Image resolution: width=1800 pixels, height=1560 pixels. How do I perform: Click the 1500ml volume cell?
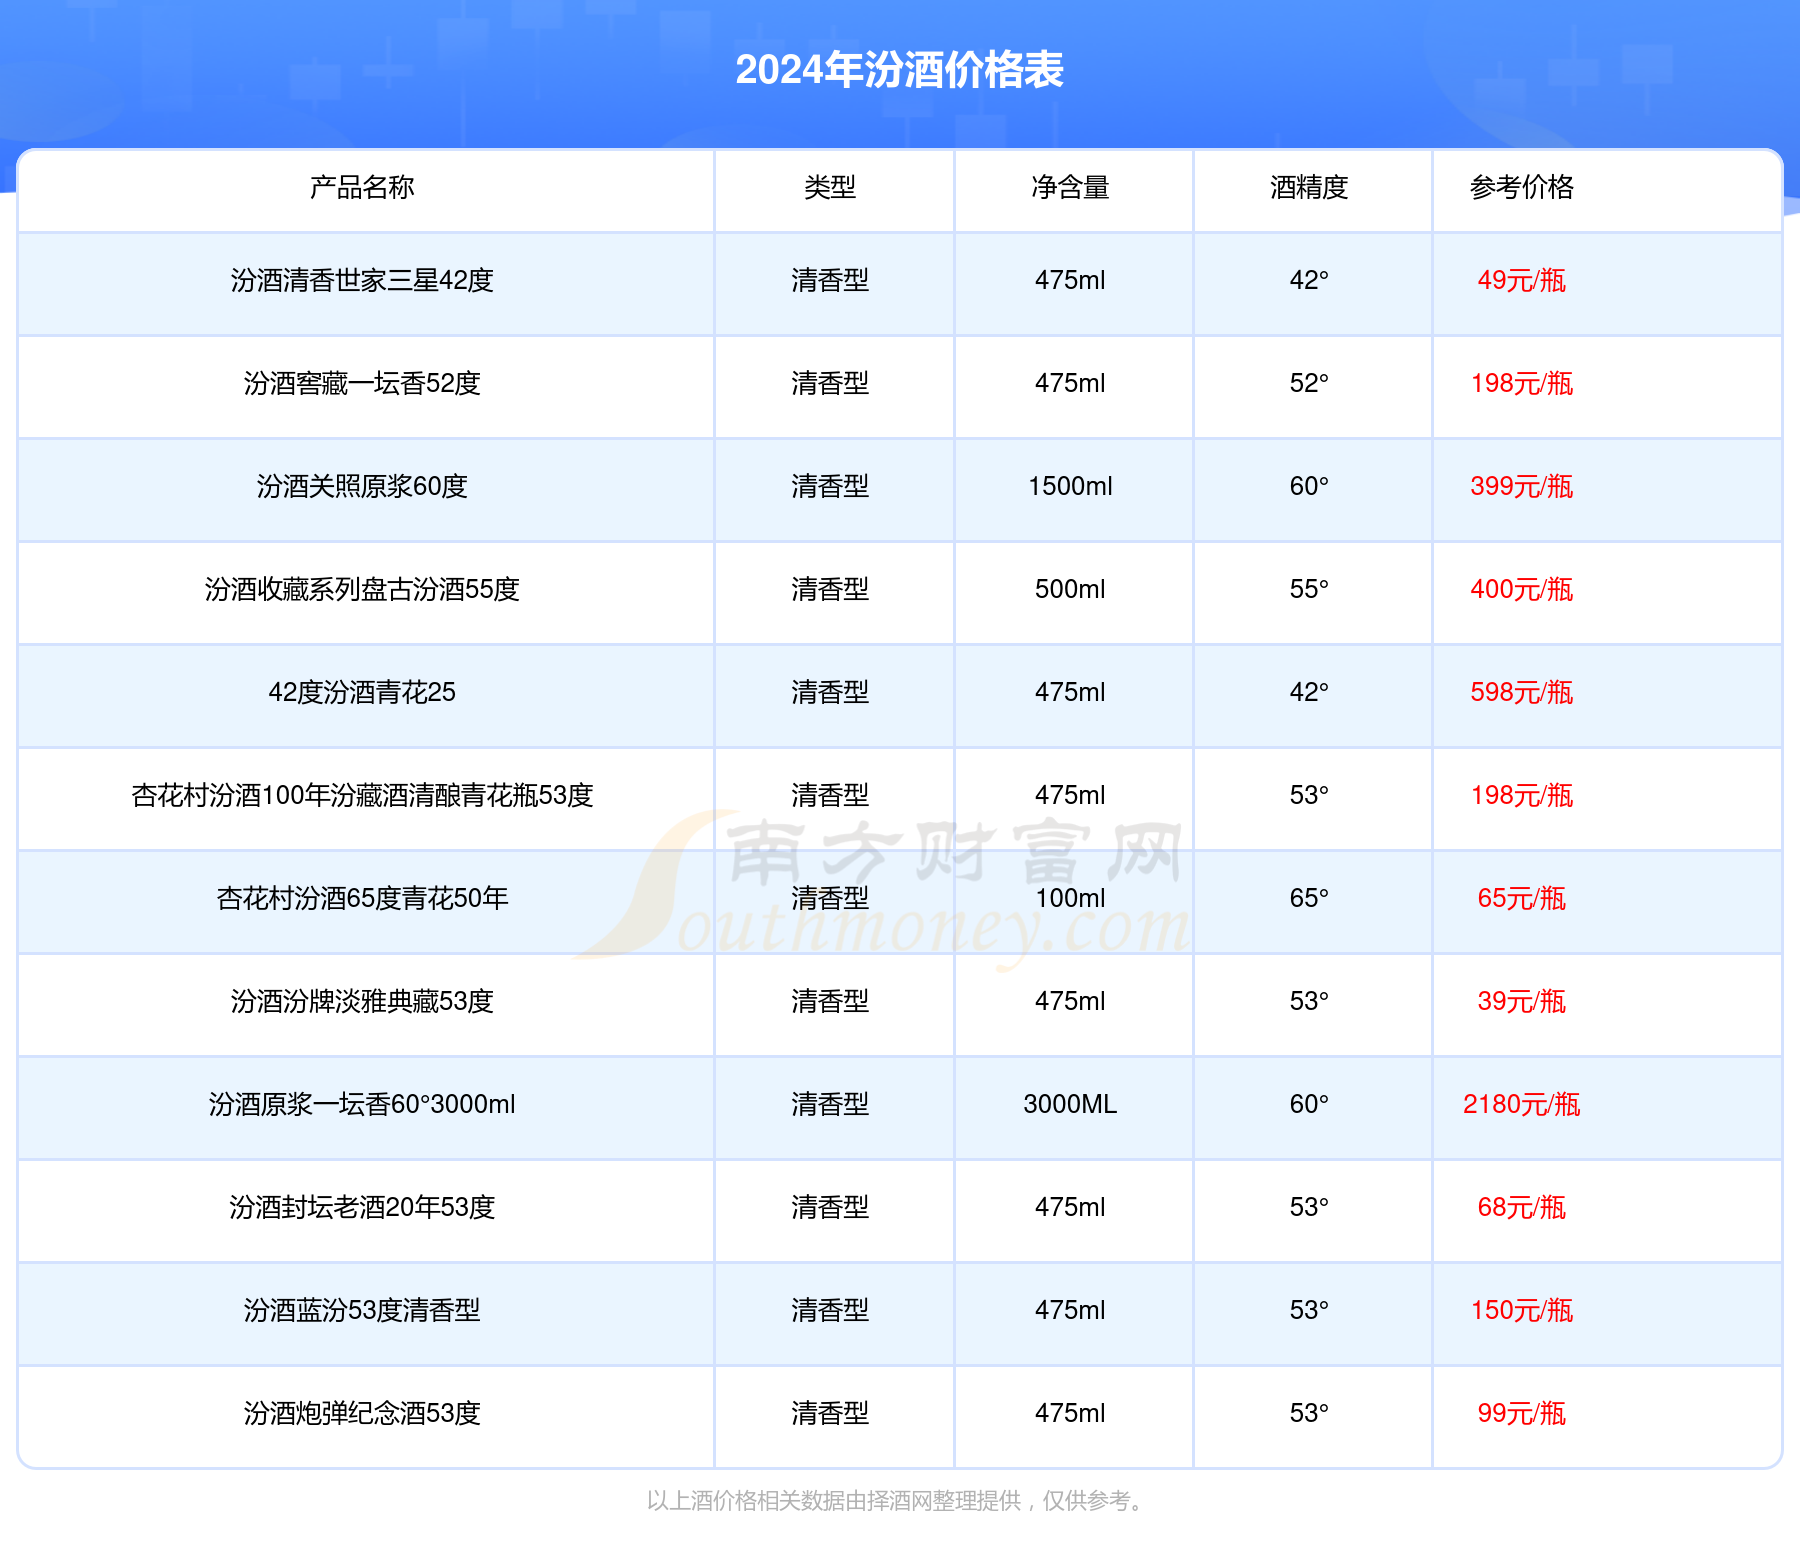(1070, 486)
